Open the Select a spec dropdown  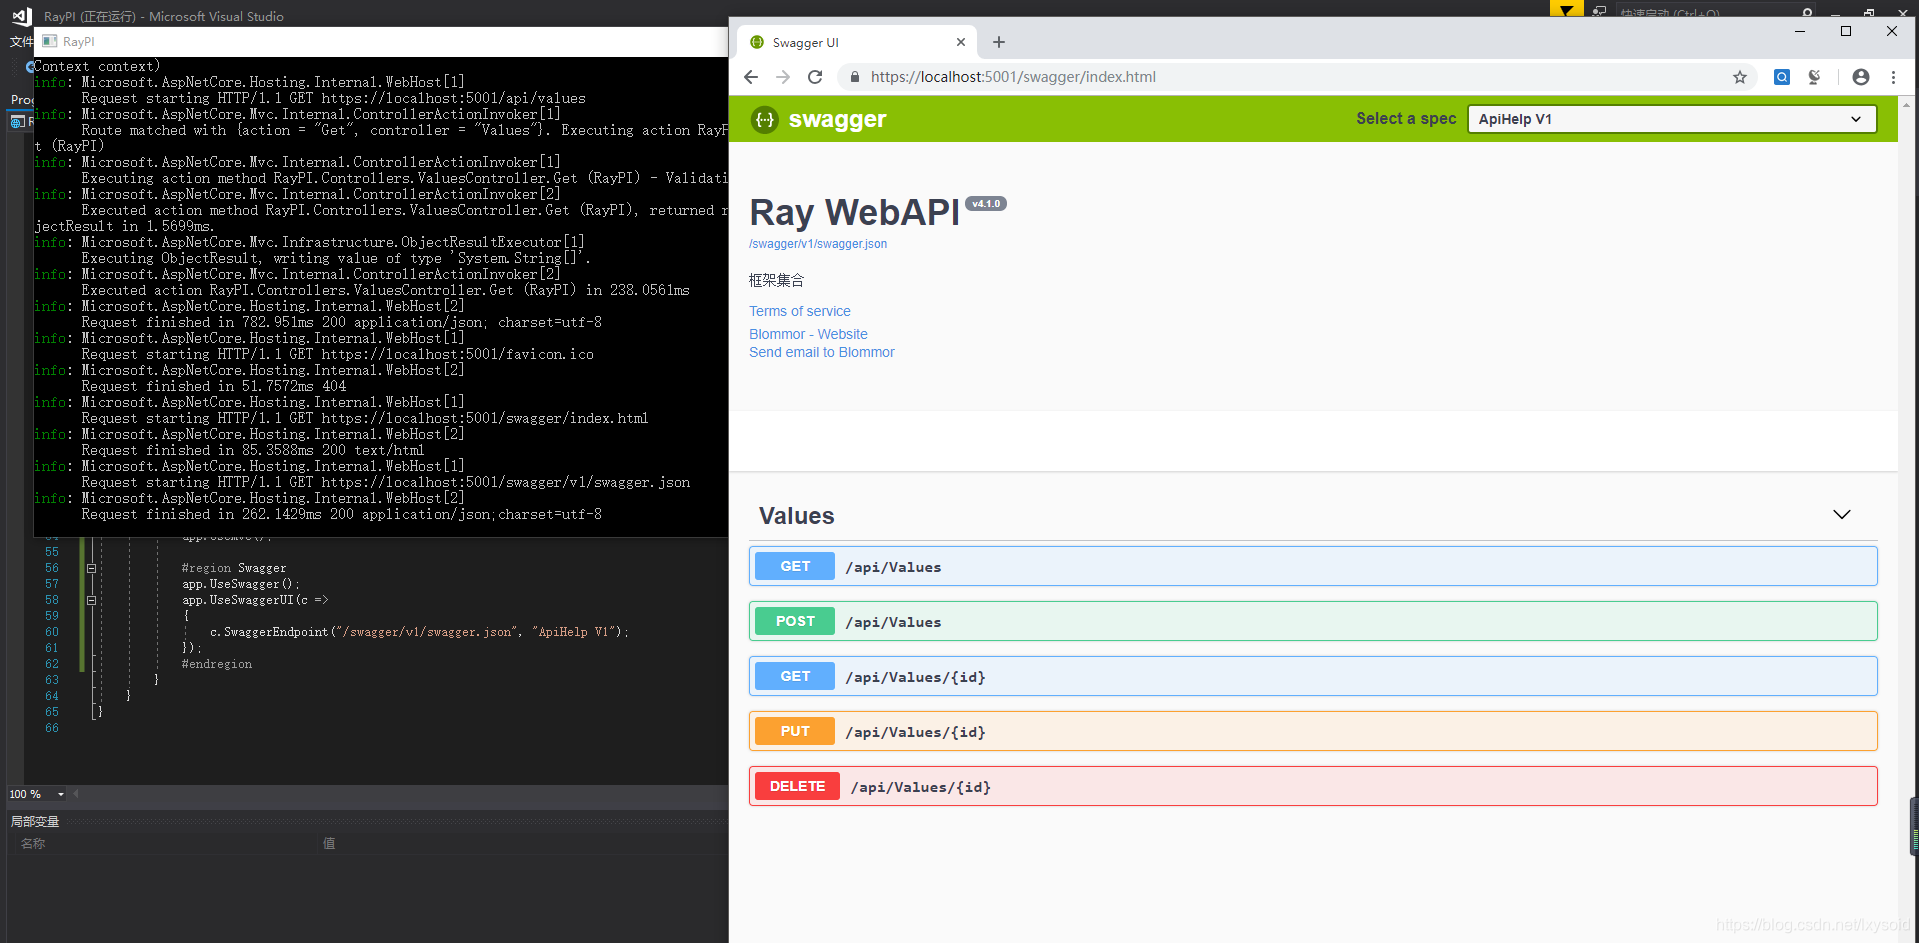[1671, 119]
